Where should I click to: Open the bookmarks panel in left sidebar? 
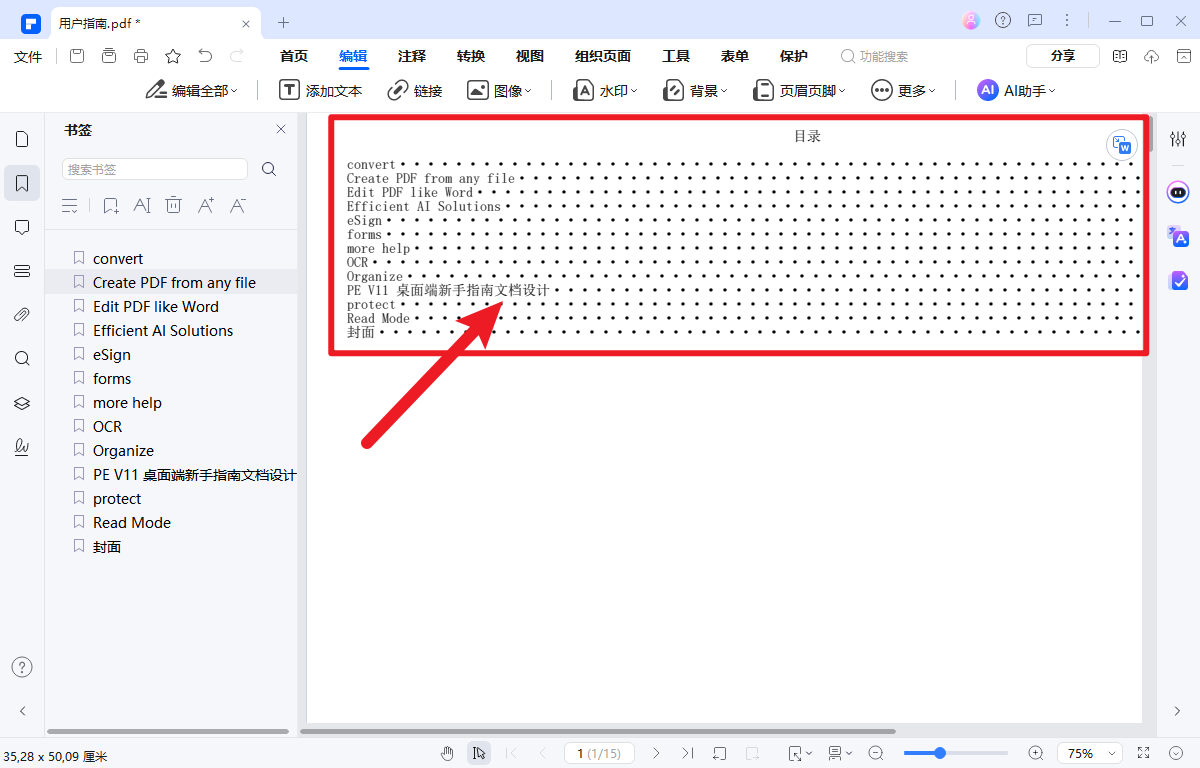22,183
